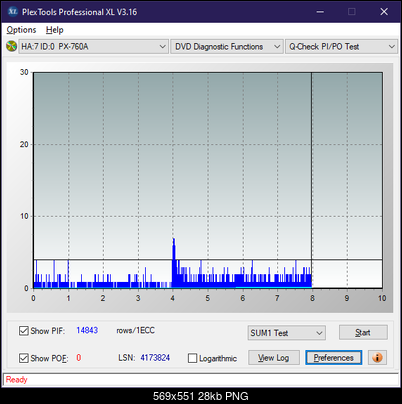Toggle the Show PIF checkbox

point(24,331)
